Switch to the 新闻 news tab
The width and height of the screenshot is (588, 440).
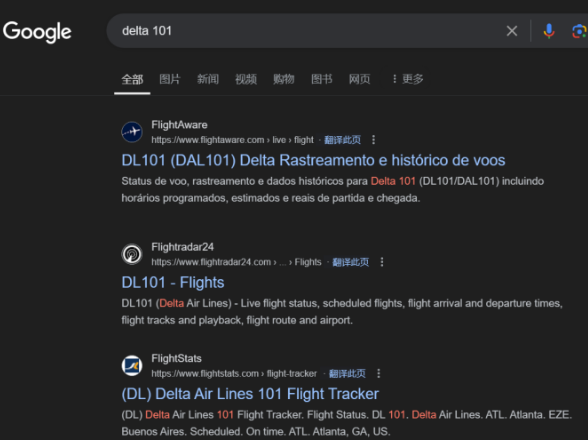208,79
